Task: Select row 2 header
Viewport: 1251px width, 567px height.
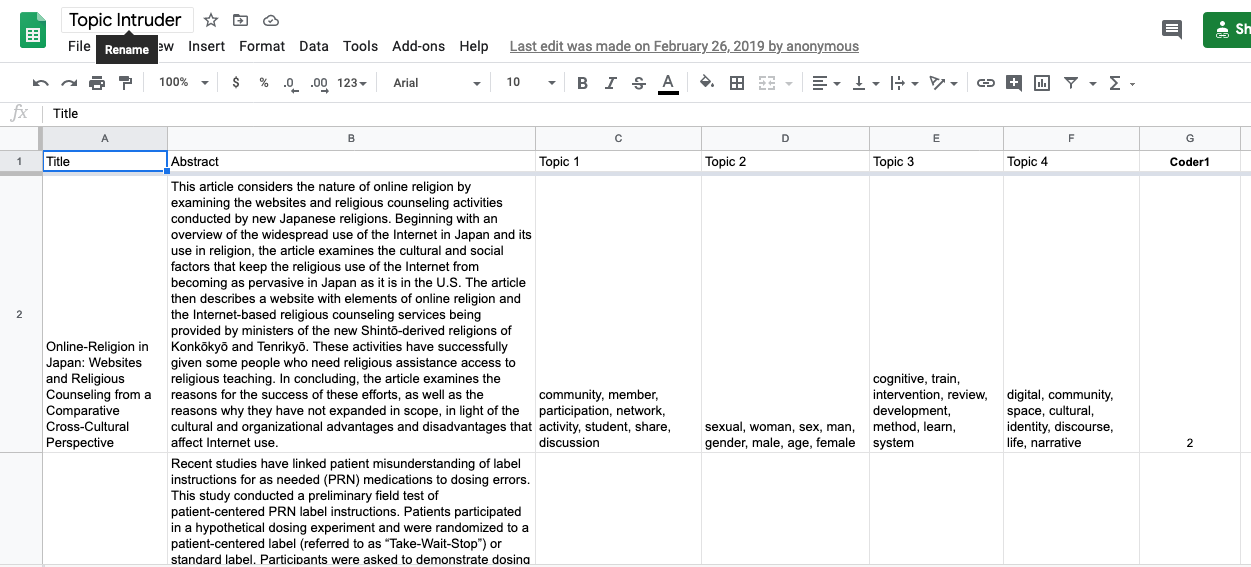Action: (x=20, y=314)
